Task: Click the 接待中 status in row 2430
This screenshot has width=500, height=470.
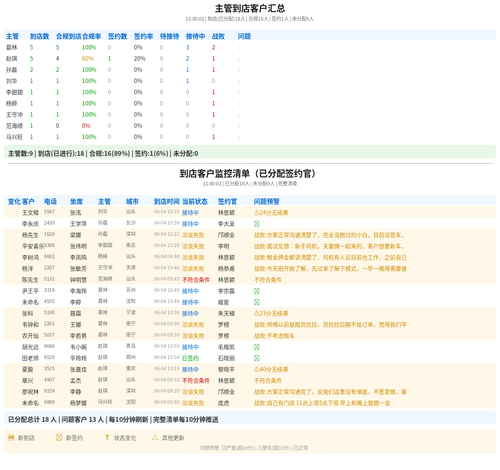Action: 190,224
